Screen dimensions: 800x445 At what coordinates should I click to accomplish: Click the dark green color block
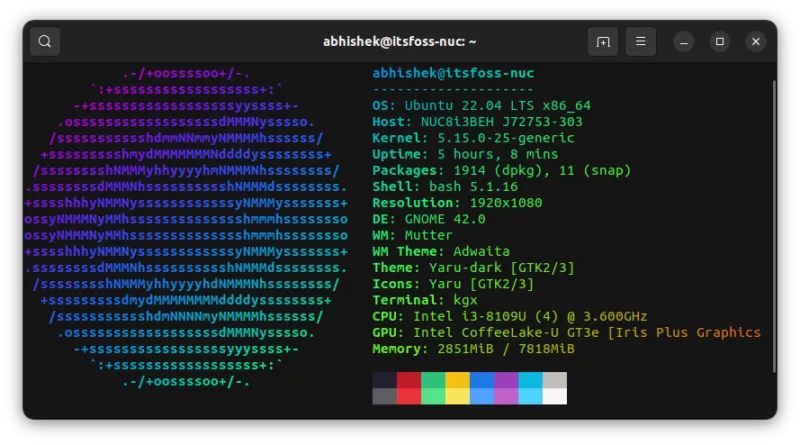coord(433,380)
